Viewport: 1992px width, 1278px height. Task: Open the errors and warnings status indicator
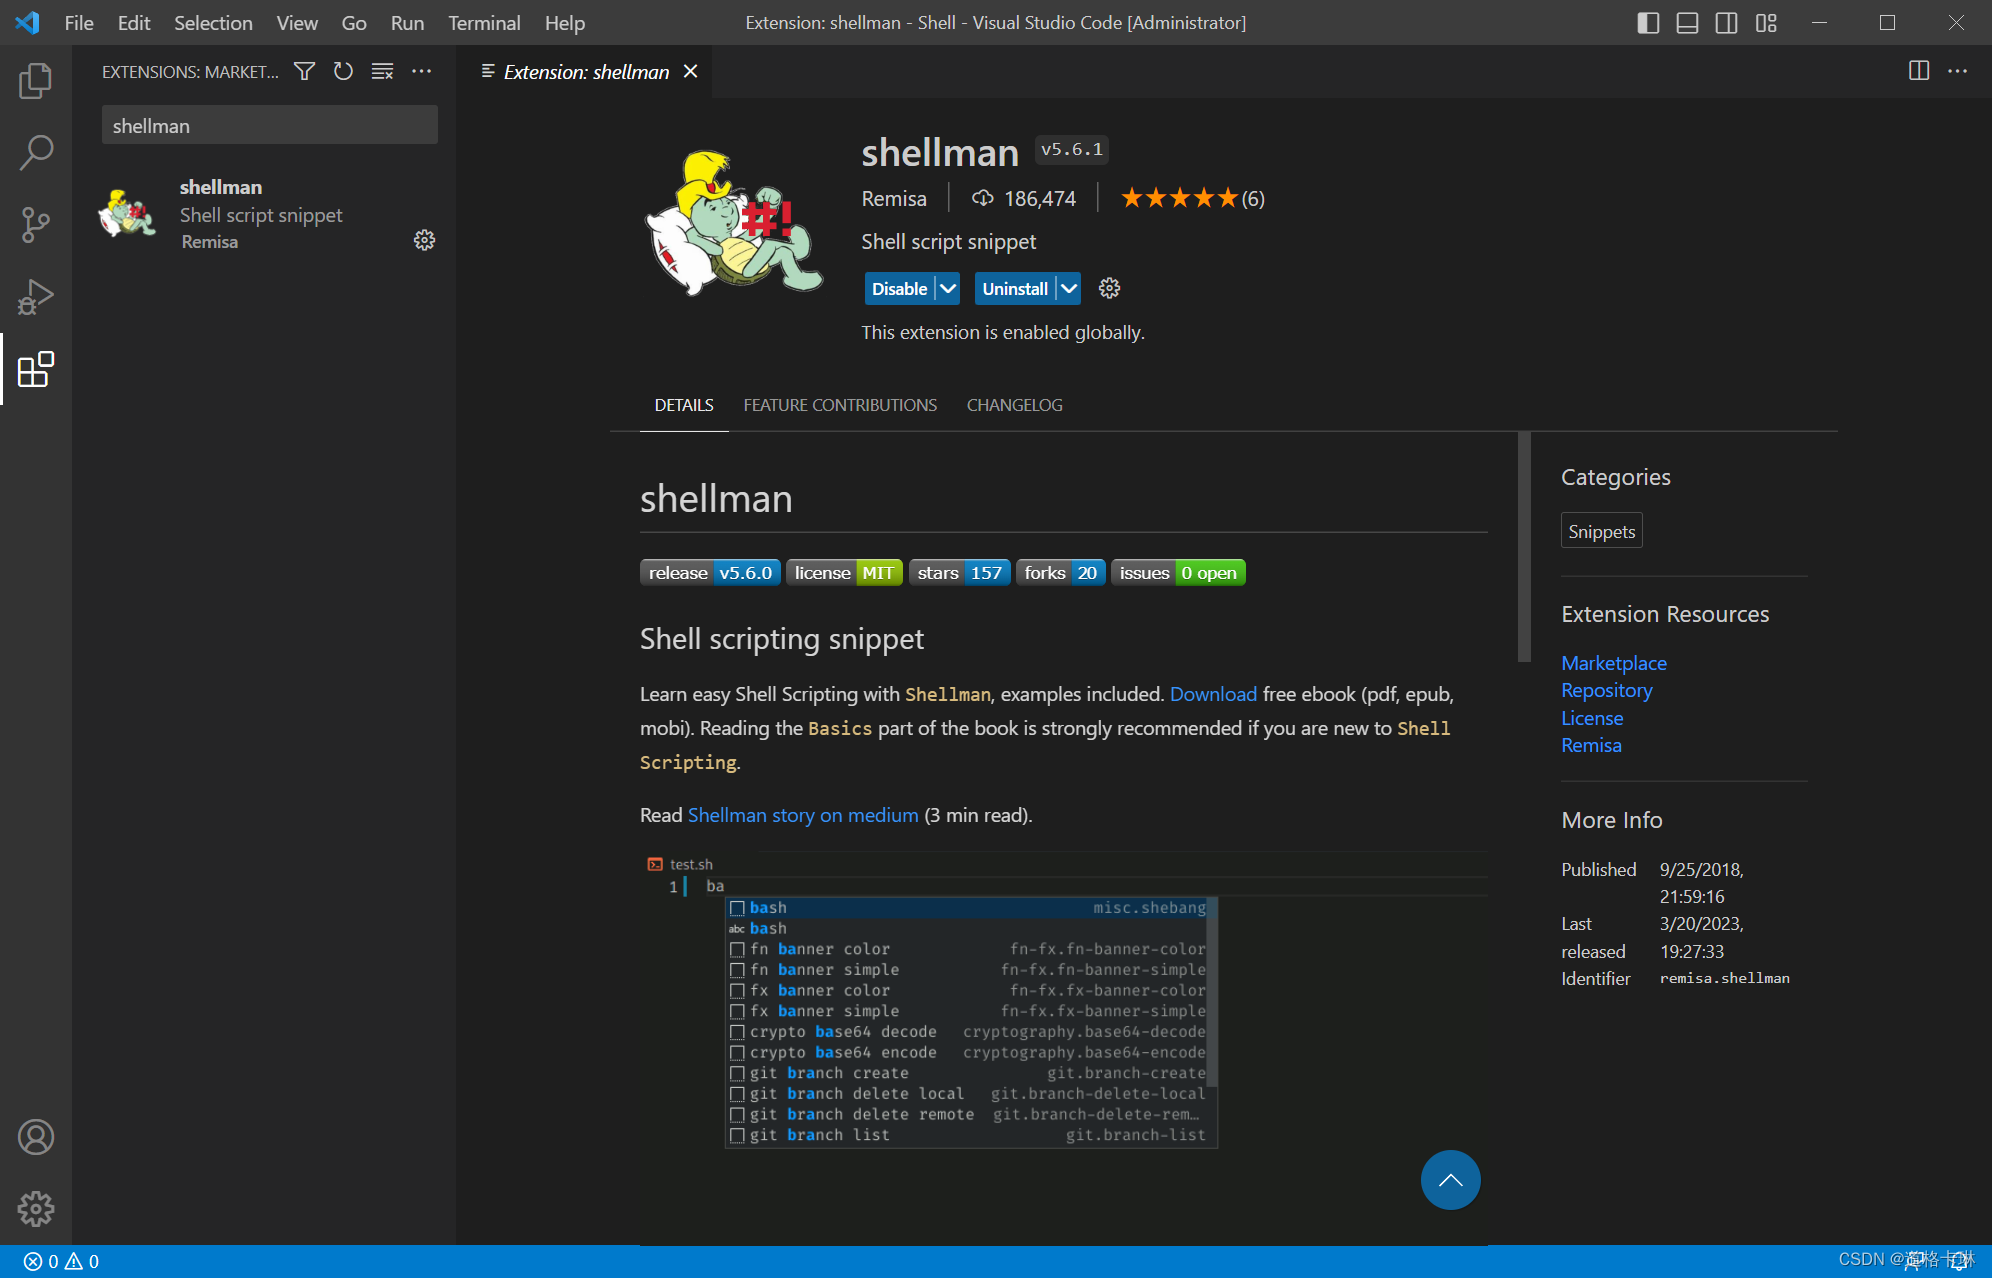coord(62,1261)
